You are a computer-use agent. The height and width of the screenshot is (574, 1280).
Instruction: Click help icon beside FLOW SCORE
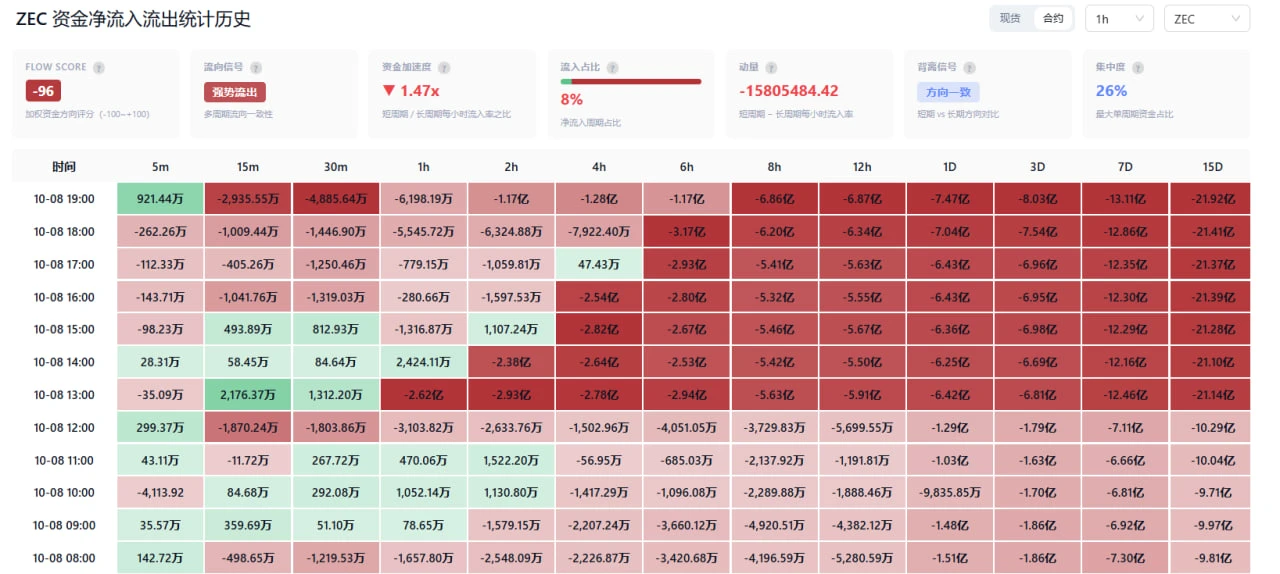pos(97,67)
